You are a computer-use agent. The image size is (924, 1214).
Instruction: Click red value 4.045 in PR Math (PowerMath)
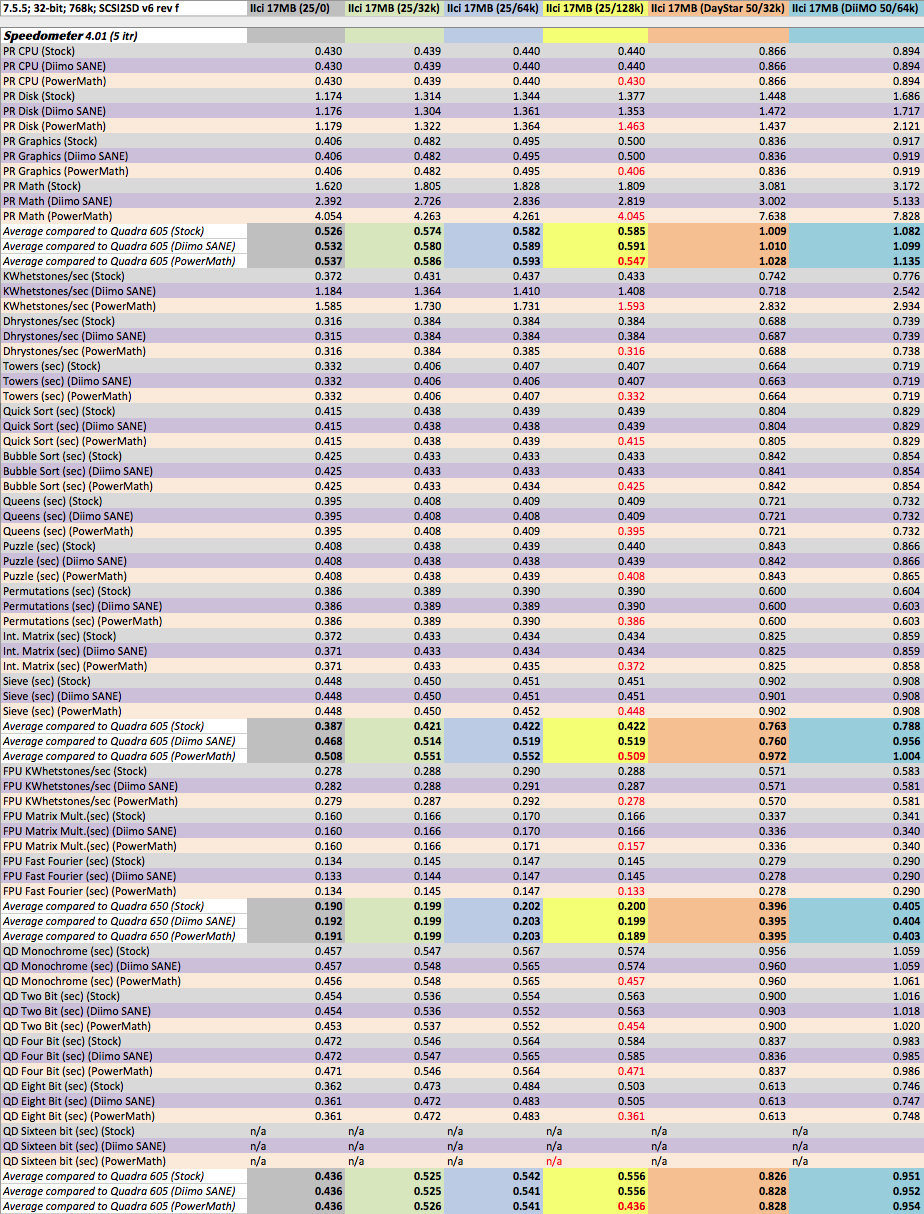coord(630,215)
